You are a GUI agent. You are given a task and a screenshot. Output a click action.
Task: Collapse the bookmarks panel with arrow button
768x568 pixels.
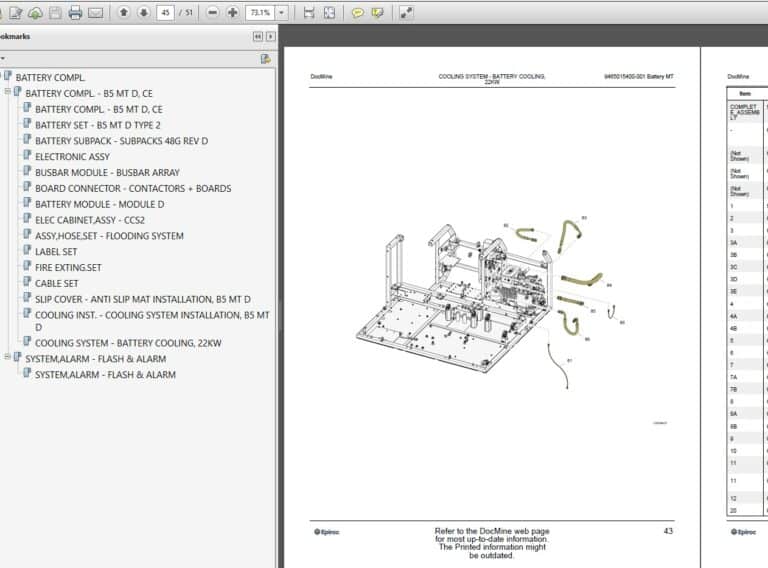(x=258, y=36)
